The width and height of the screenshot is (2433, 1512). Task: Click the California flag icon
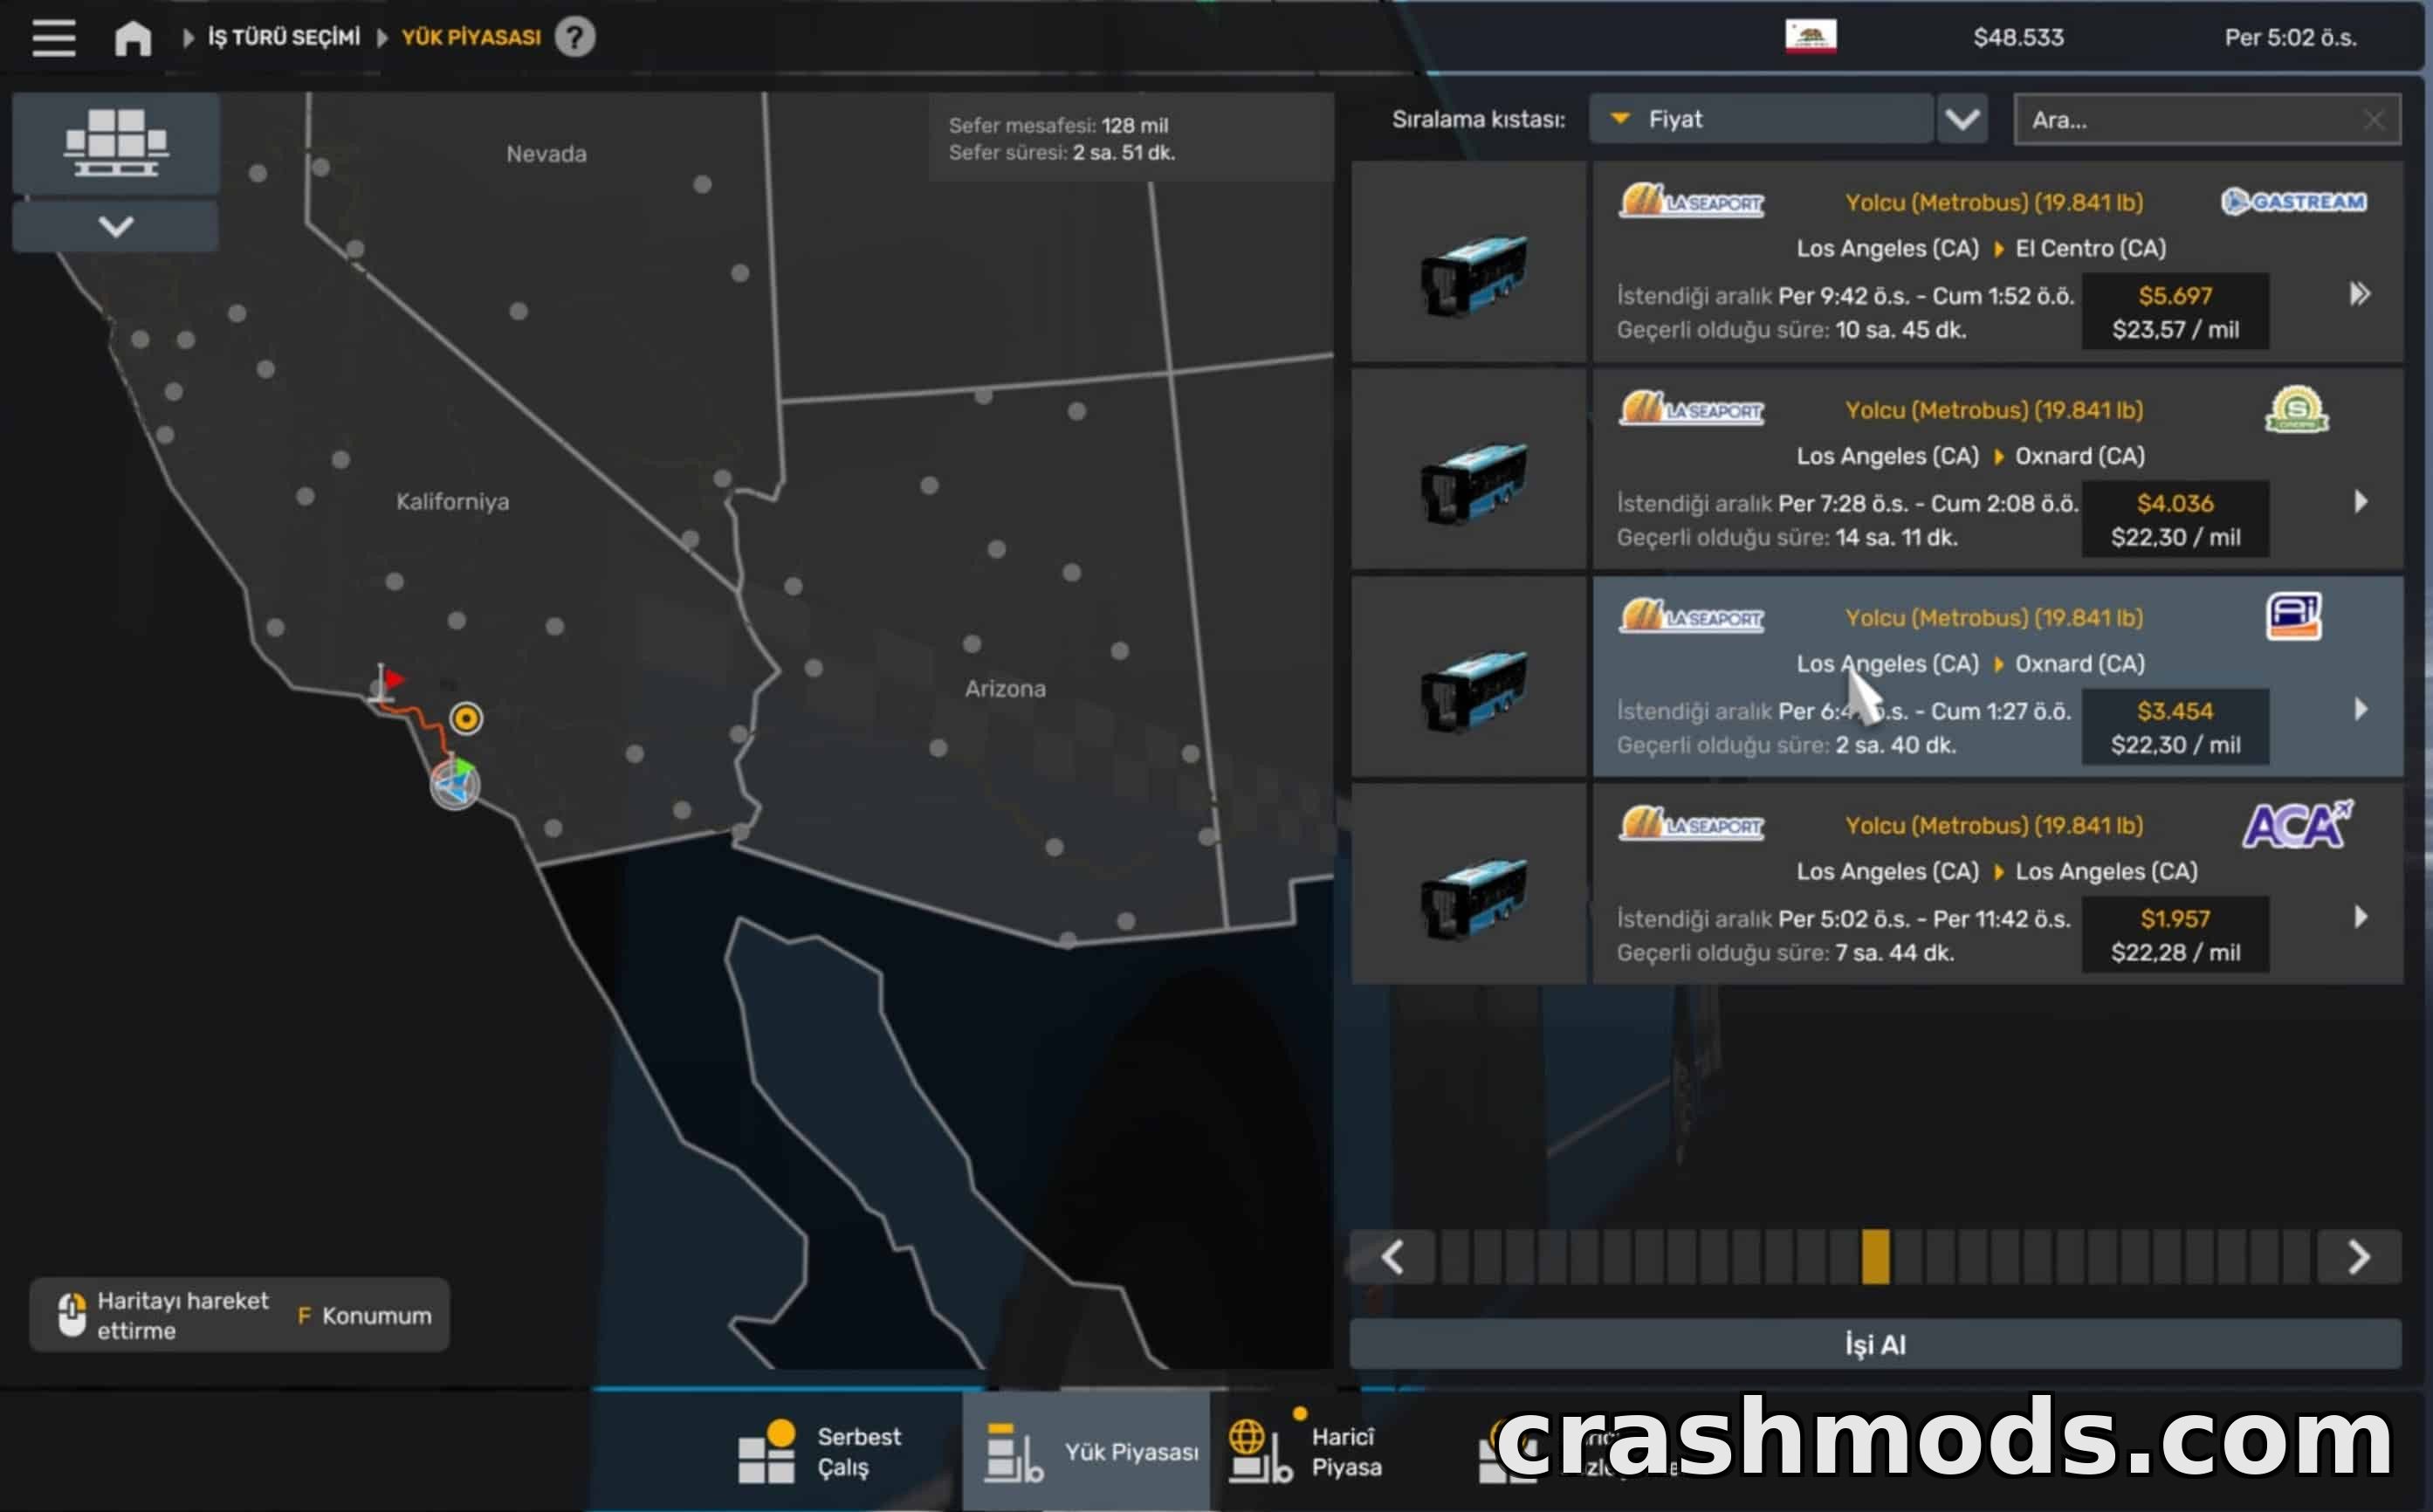click(1810, 37)
